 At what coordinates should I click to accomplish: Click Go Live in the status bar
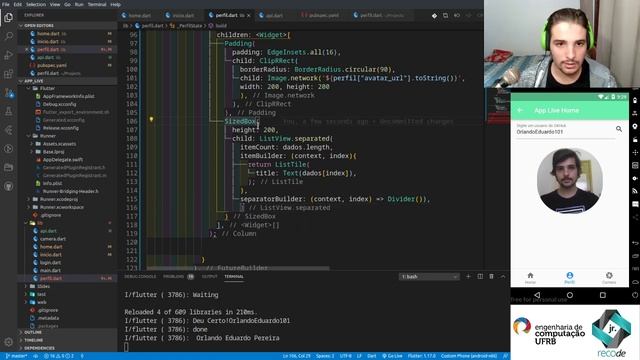point(392,356)
